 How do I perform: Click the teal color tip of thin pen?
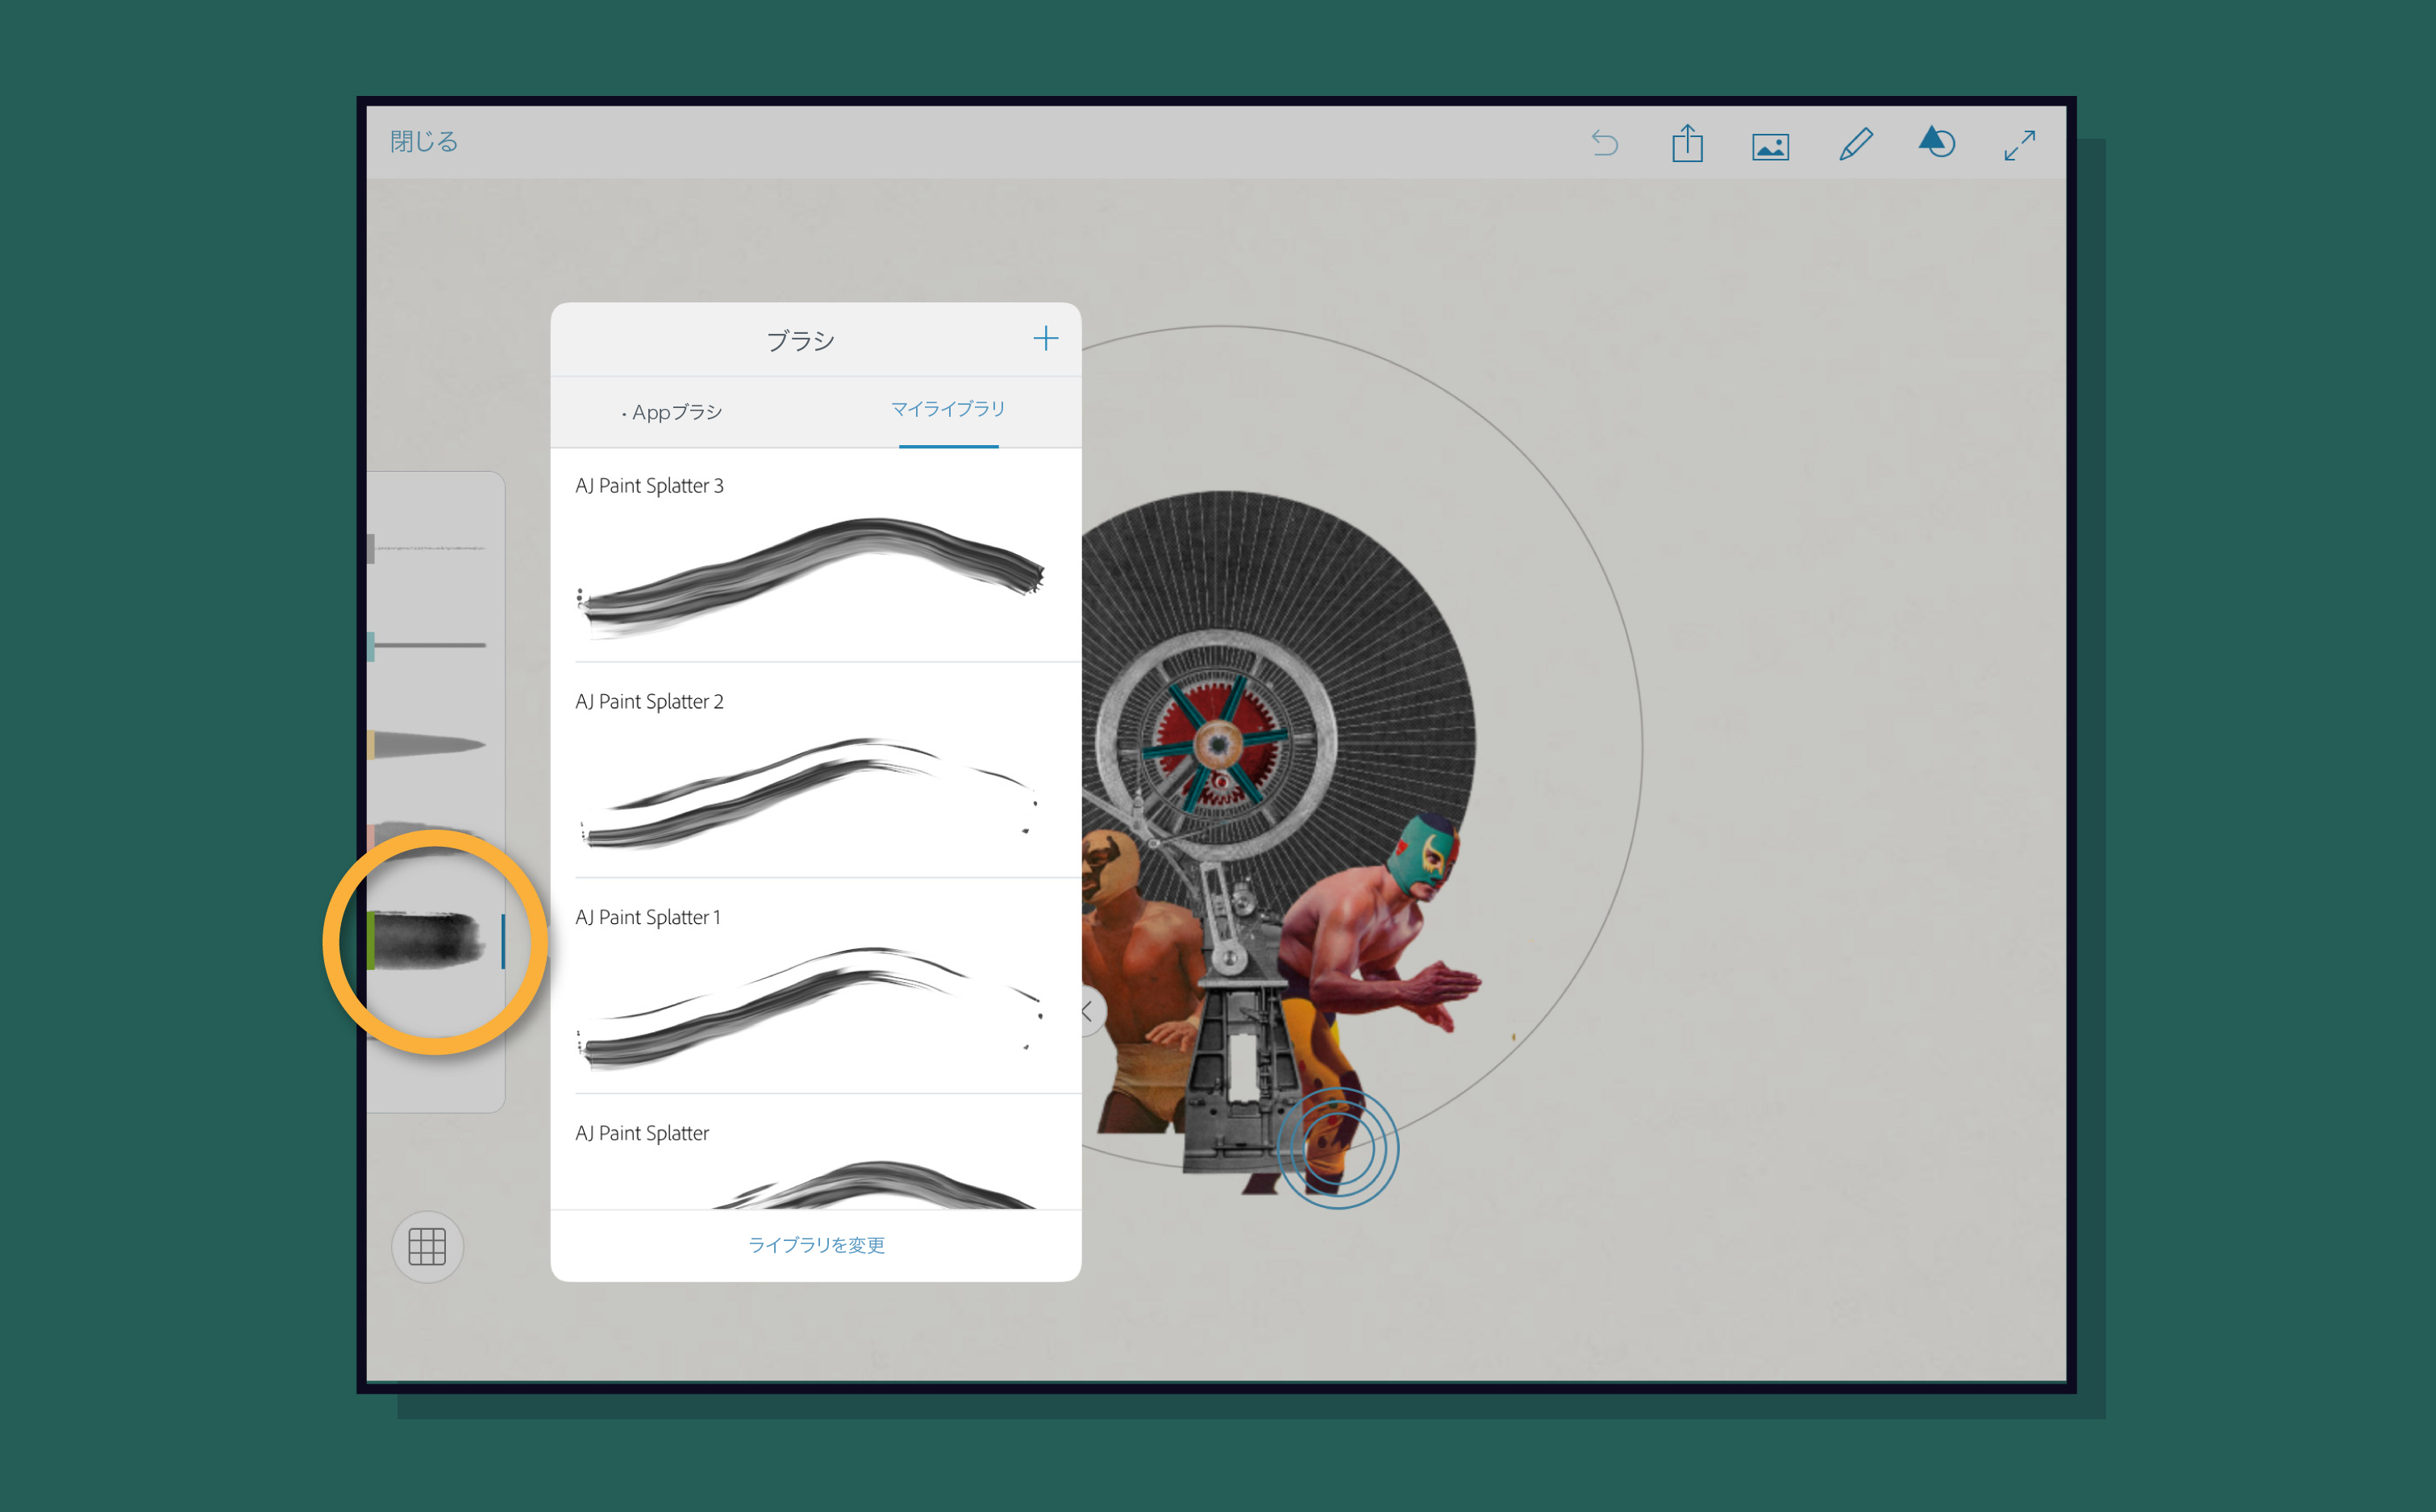click(371, 646)
